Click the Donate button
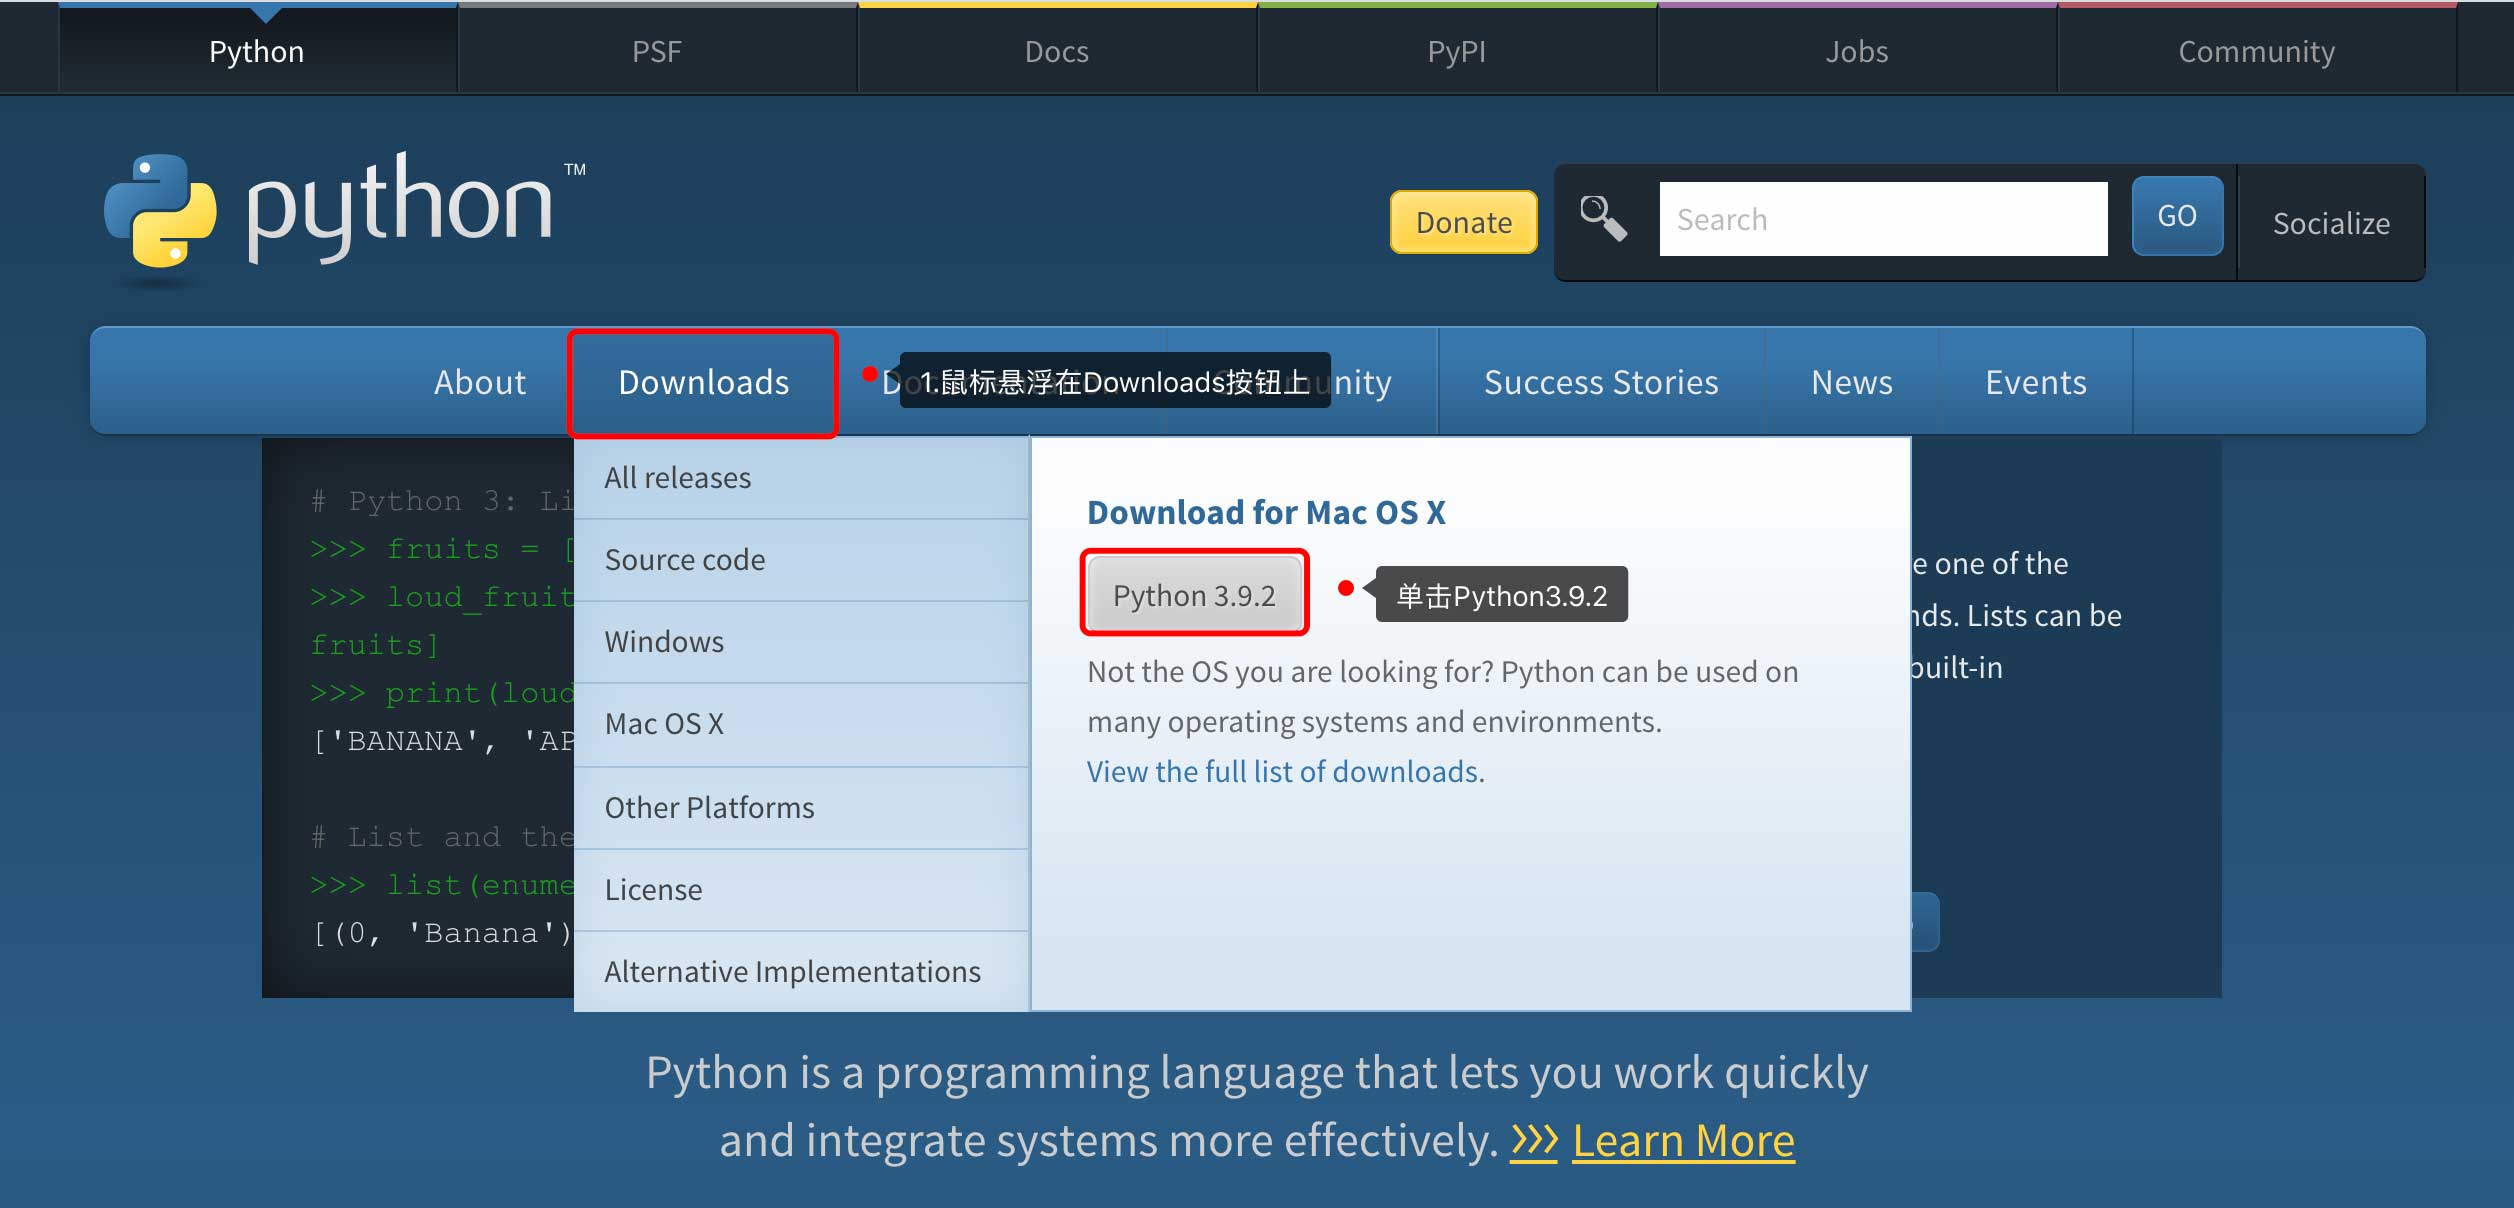The width and height of the screenshot is (2514, 1208). tap(1462, 221)
